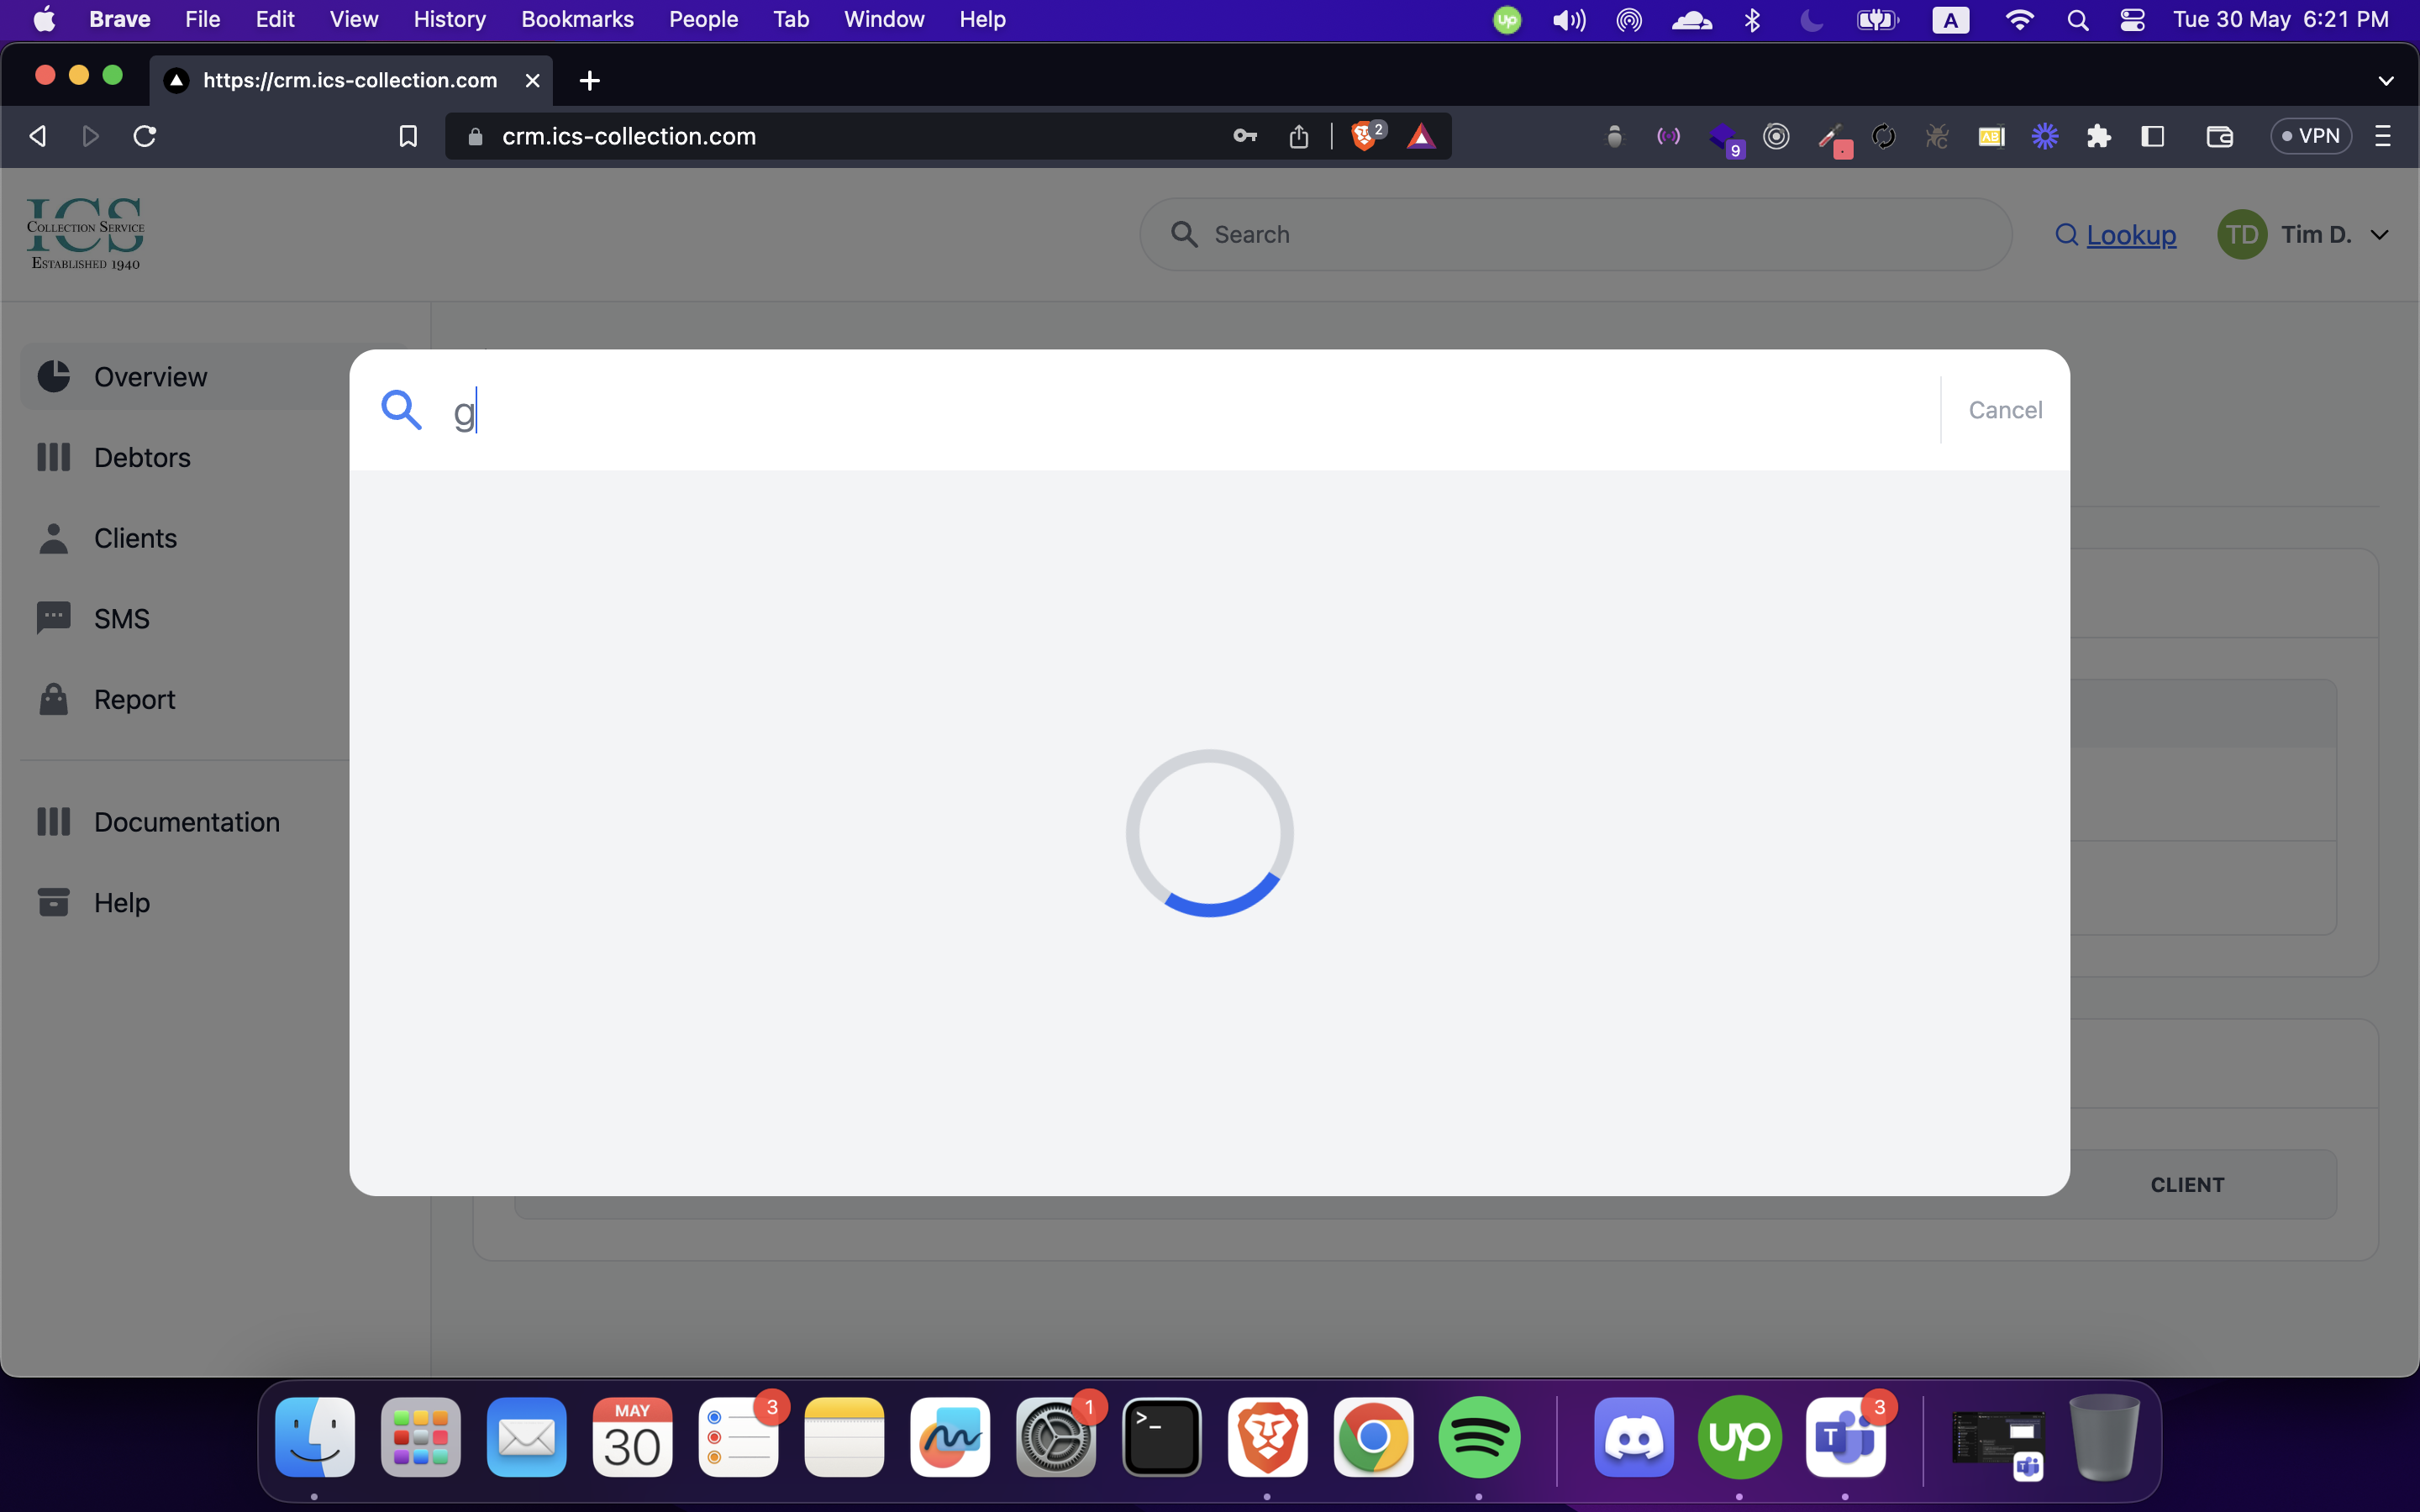
Task: Open the Brave hamburger menu
Action: [x=2382, y=136]
